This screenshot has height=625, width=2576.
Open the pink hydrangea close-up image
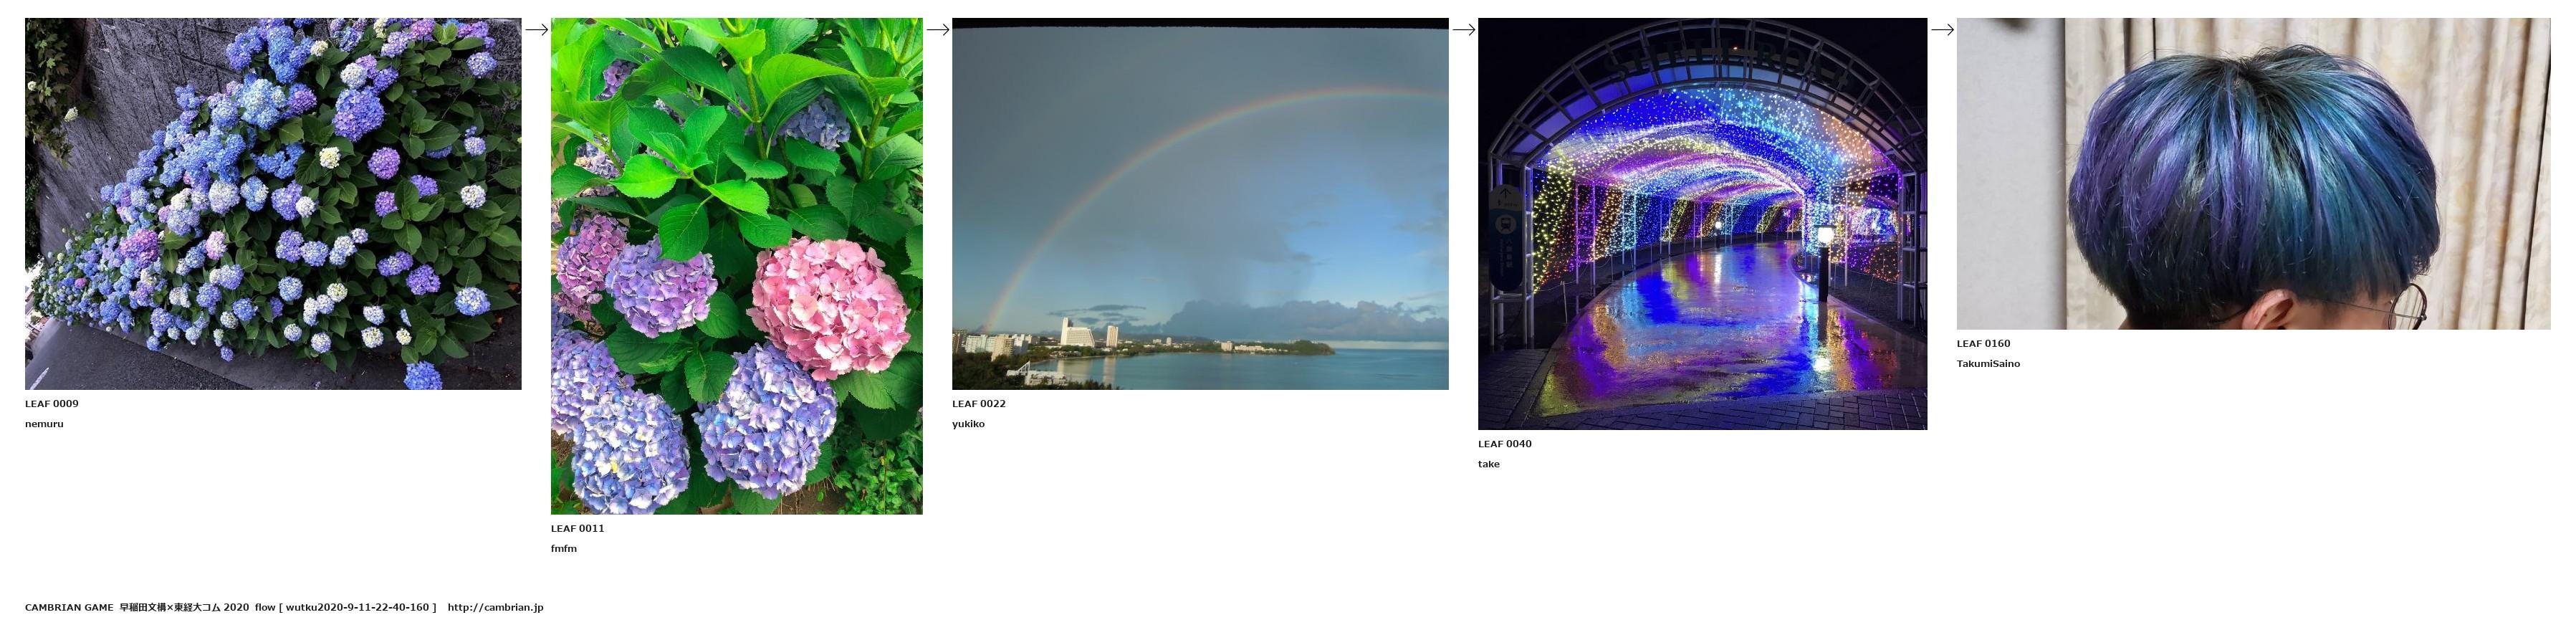coord(736,266)
